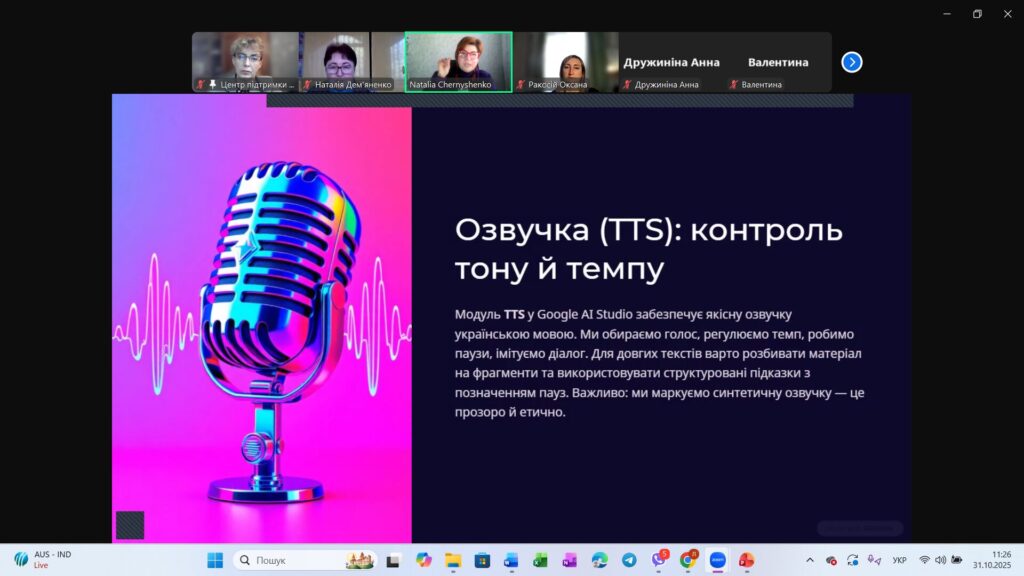1024x576 pixels.
Task: Select Валентина participant tile
Action: (x=778, y=62)
